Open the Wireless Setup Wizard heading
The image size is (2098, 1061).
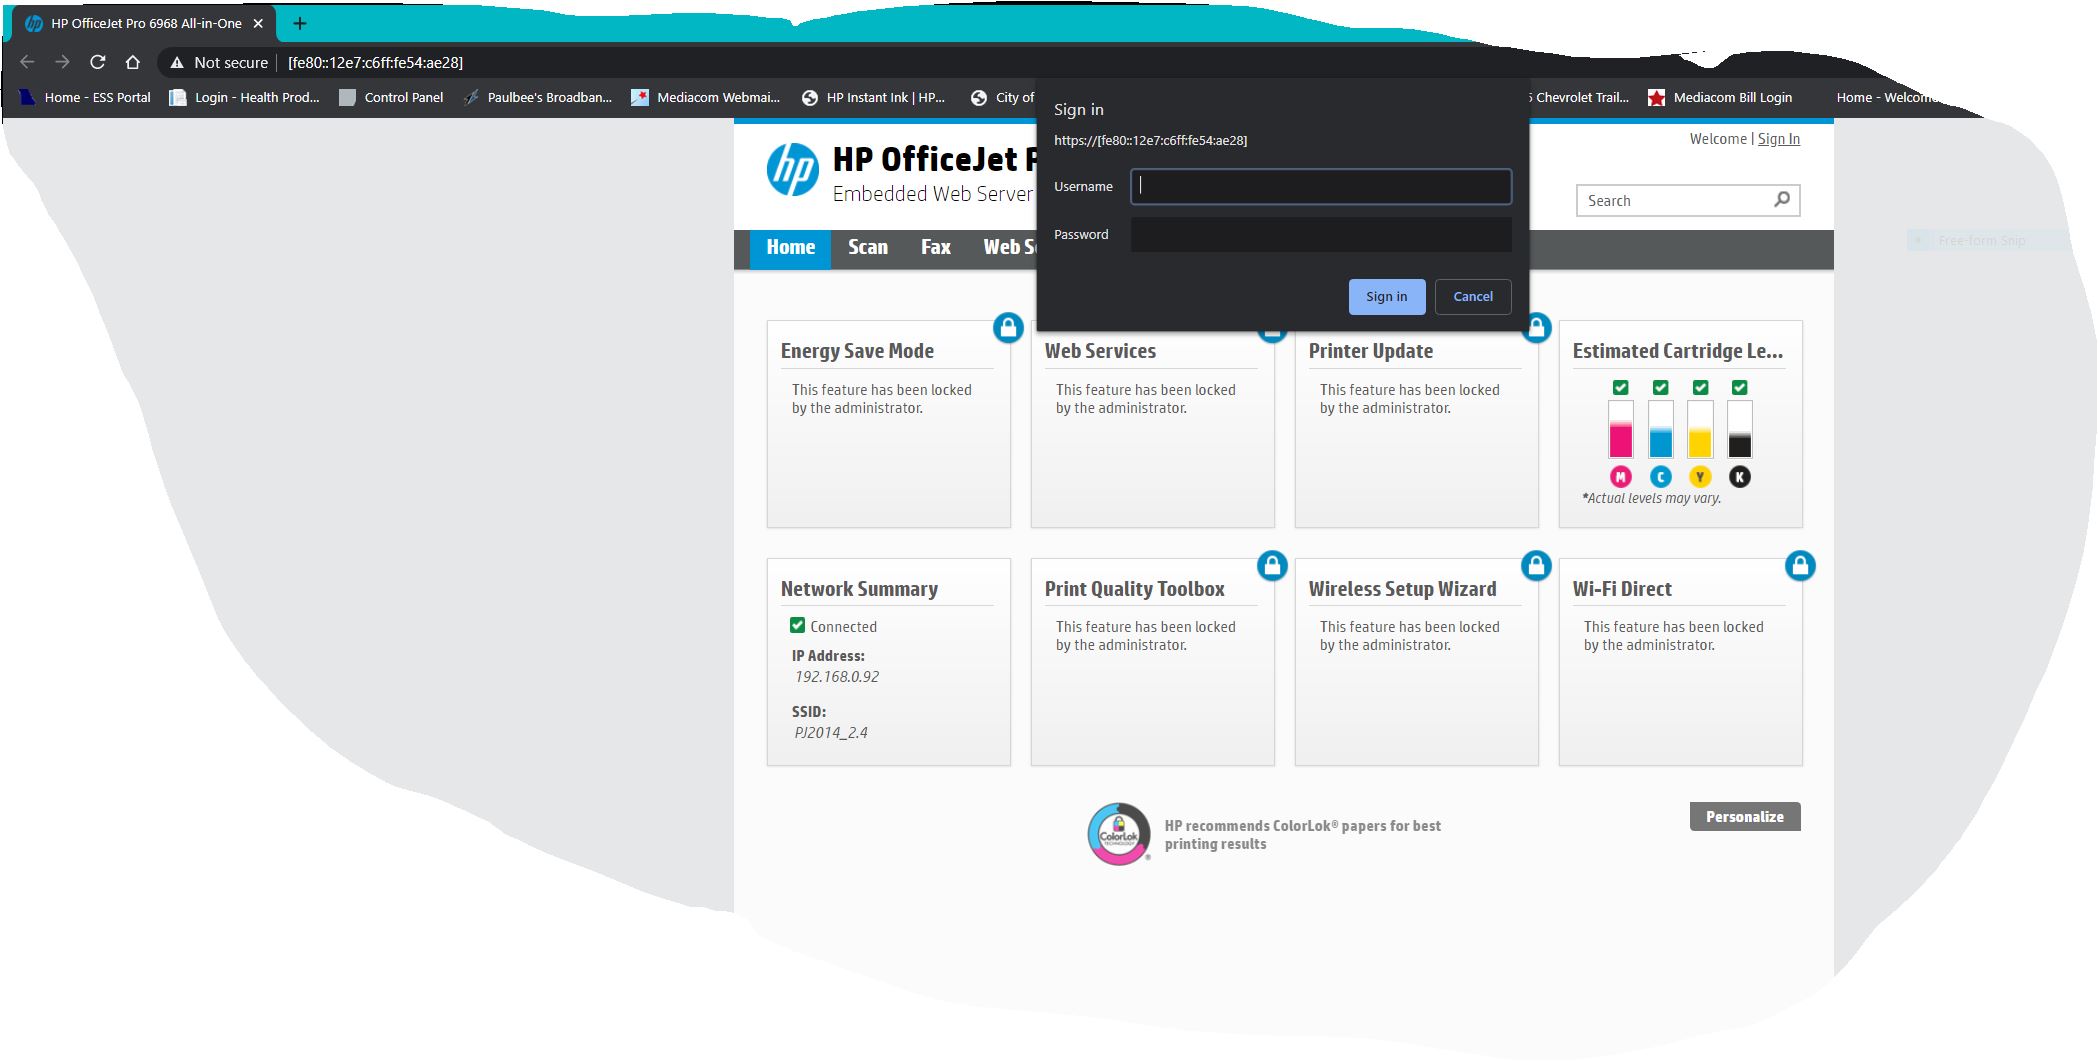[1403, 589]
